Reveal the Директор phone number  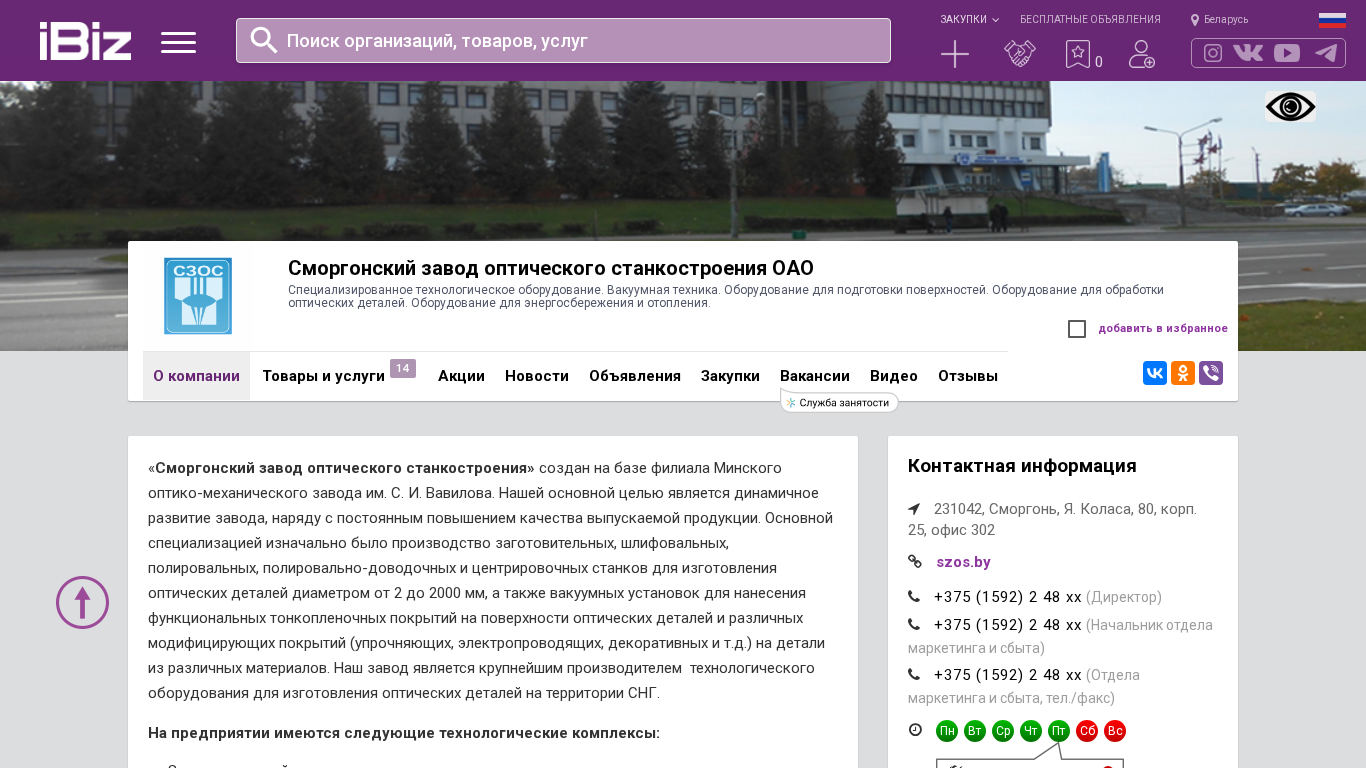pos(1008,597)
